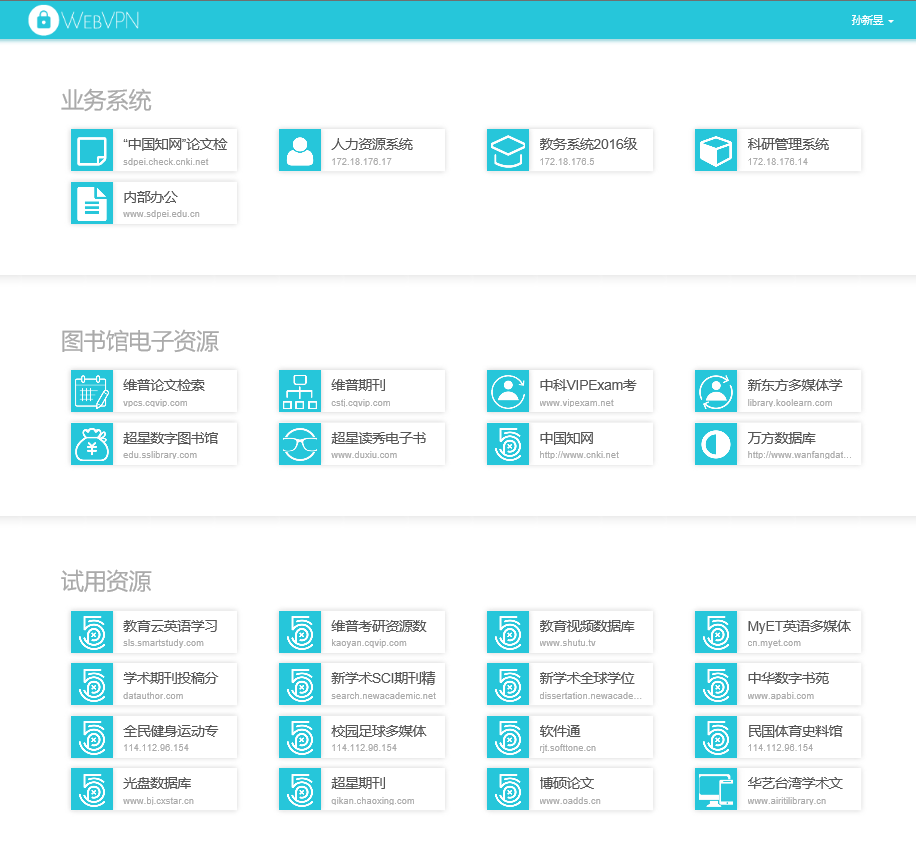
Task: Click the 业务系统 section heading
Action: [106, 101]
